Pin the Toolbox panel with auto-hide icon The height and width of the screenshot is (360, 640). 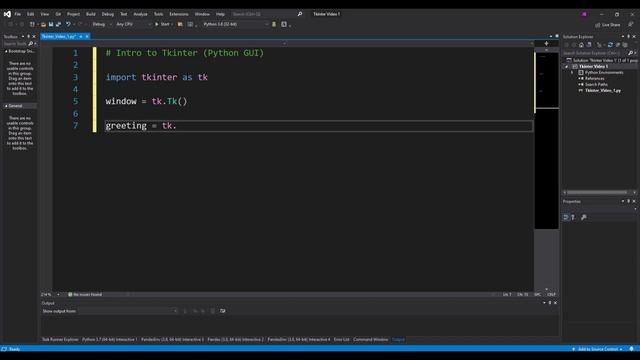(x=28, y=36)
